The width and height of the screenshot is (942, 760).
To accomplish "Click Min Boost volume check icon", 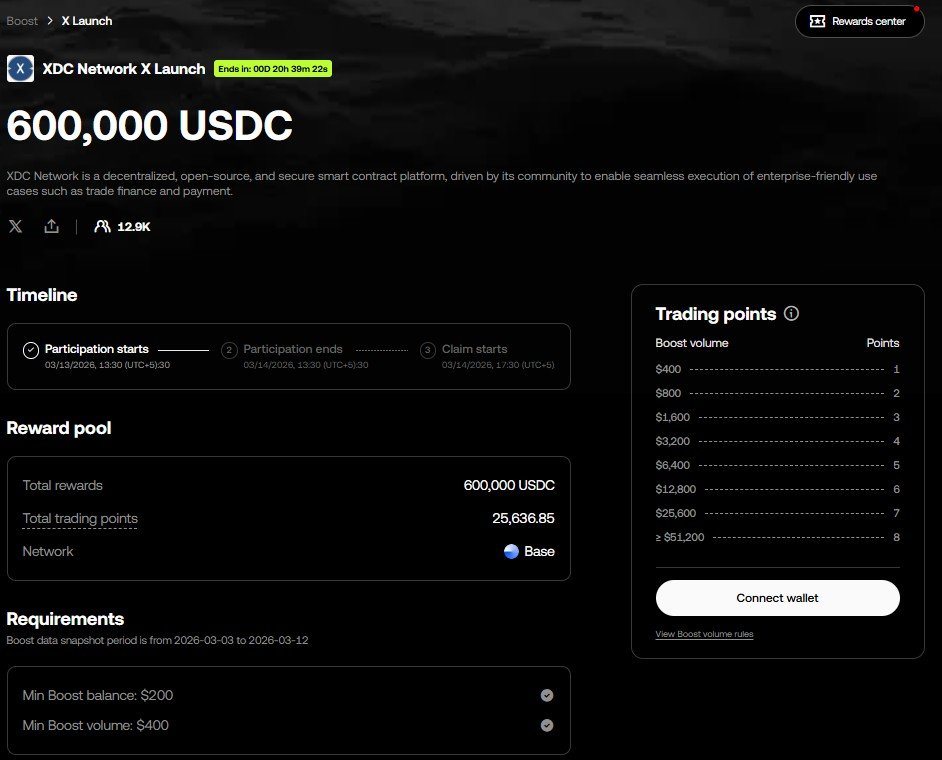I will [547, 725].
